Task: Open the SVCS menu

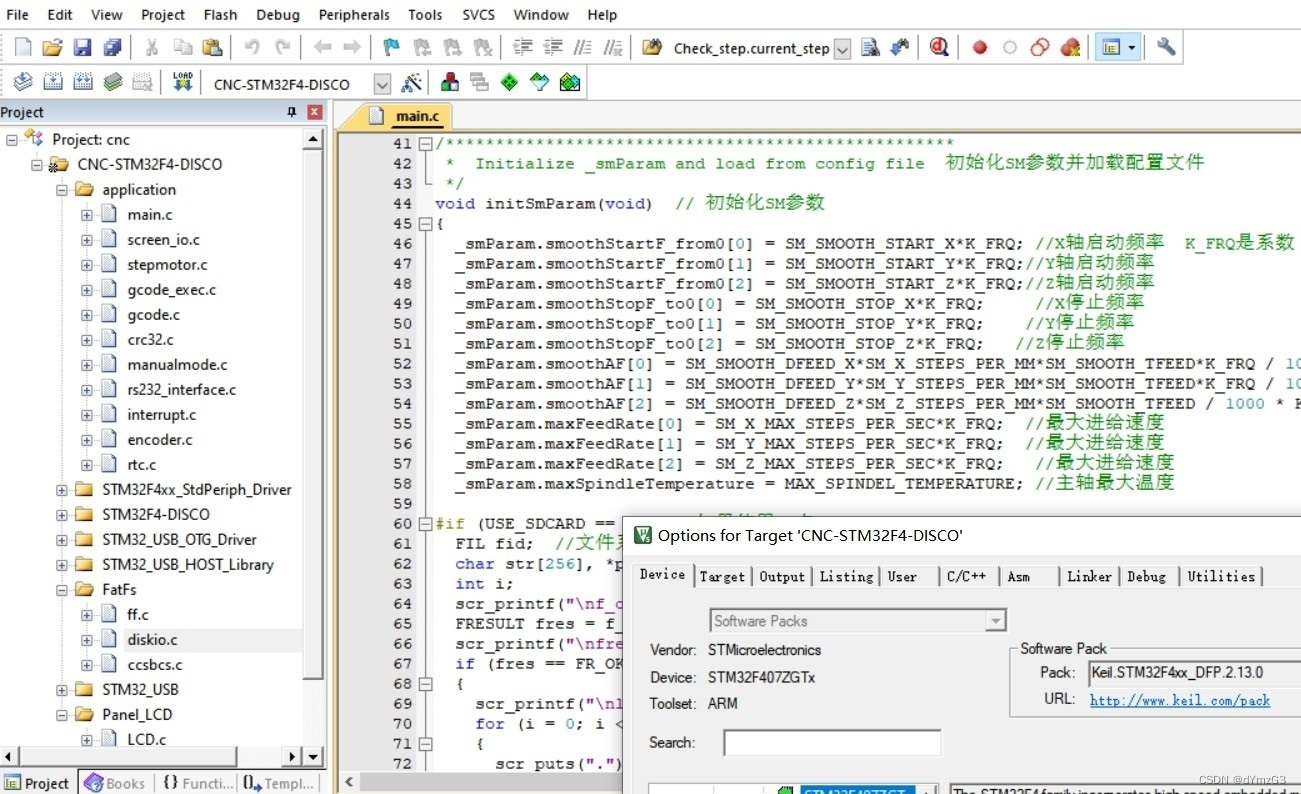Action: [478, 15]
